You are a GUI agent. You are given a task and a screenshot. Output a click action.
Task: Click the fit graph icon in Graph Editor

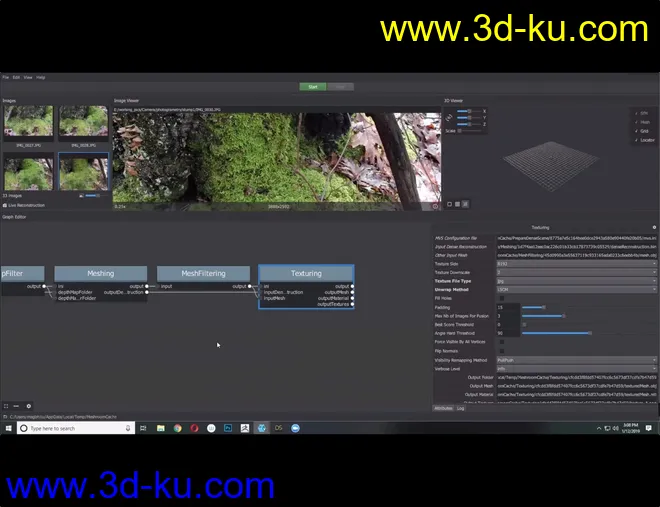[x=6, y=406]
